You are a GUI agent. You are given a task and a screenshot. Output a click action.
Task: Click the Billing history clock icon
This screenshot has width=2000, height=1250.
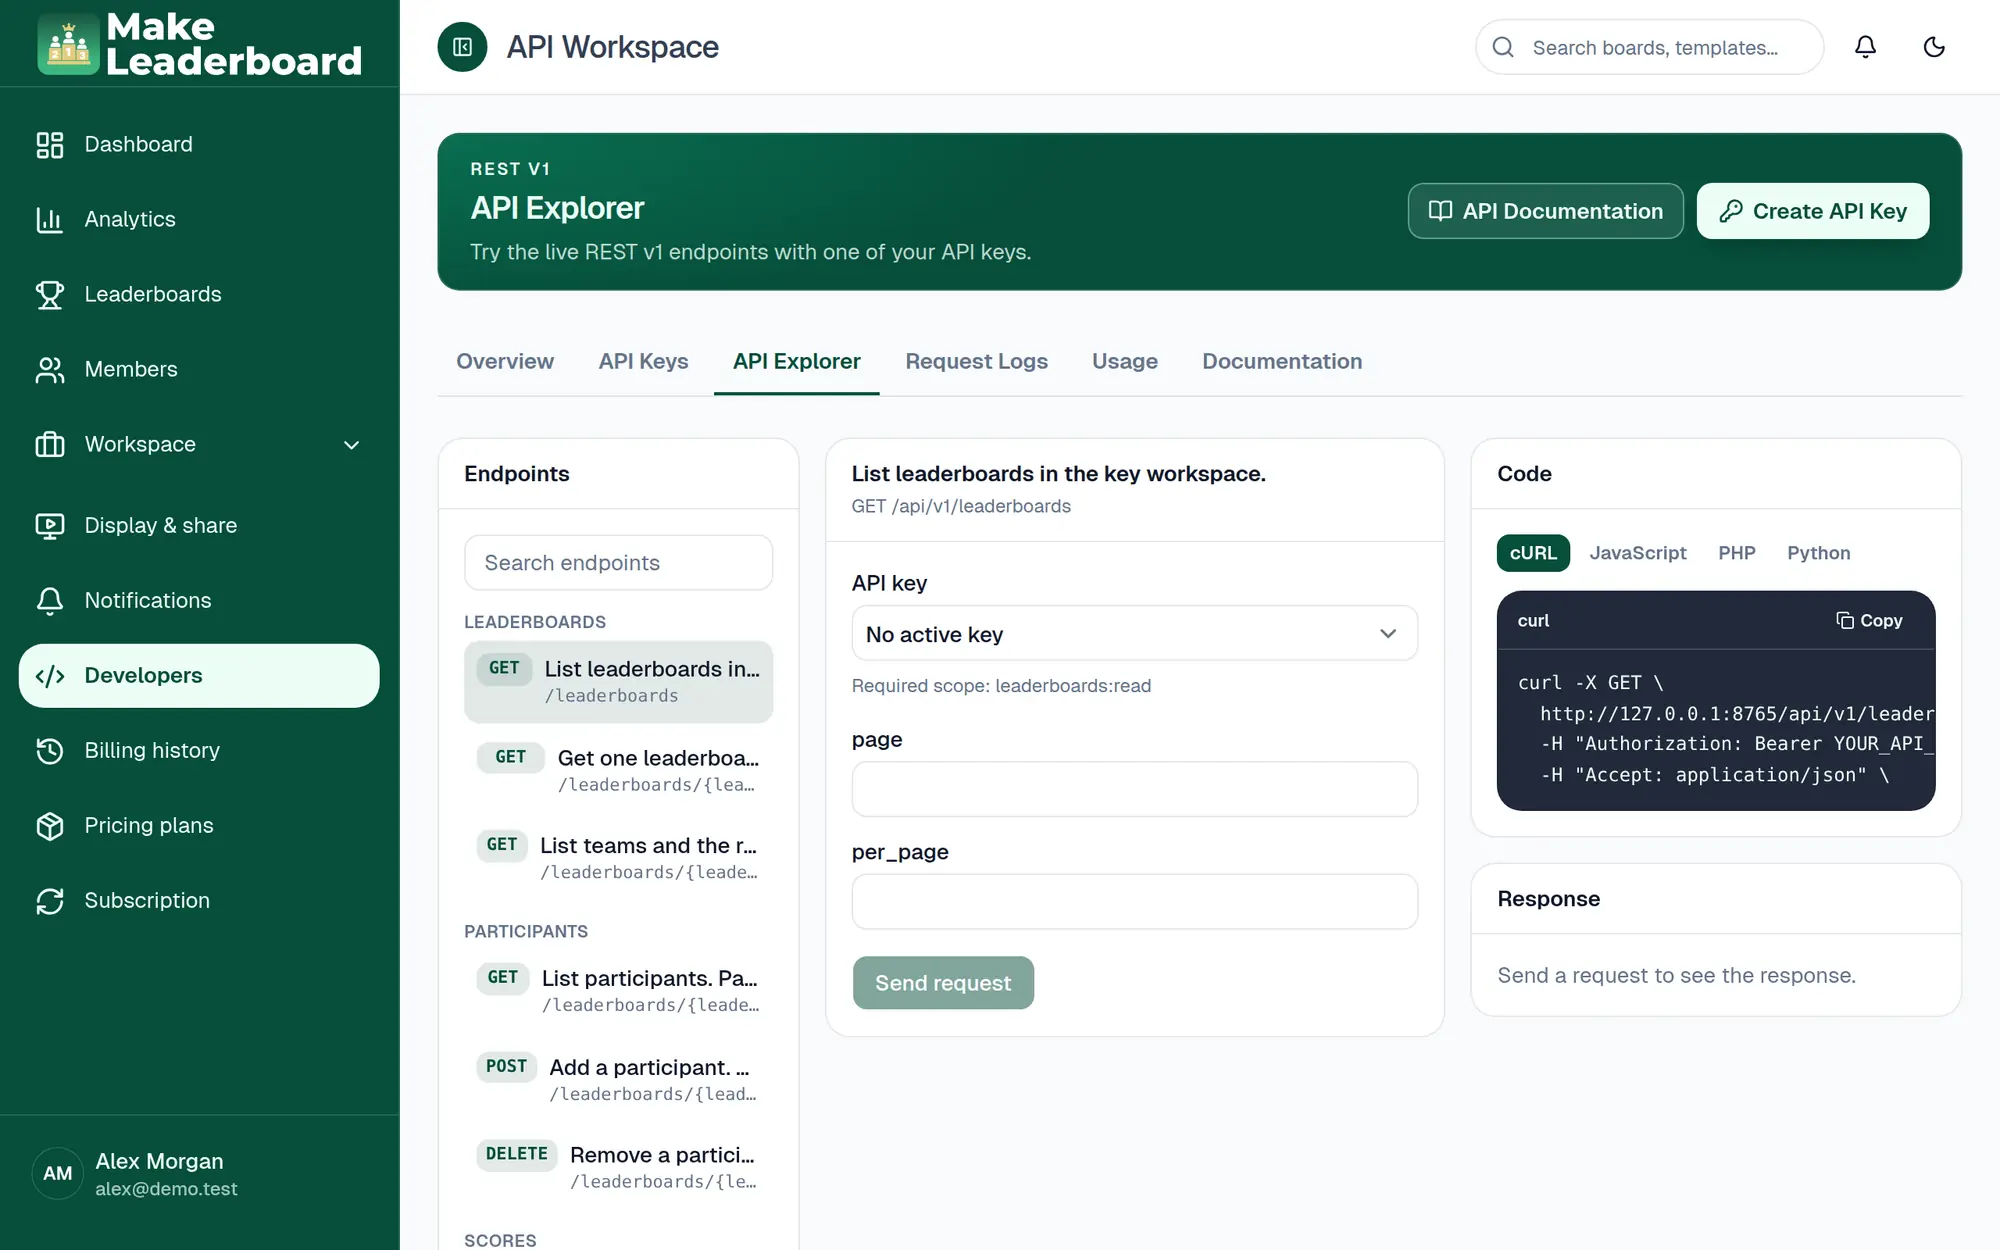point(50,751)
